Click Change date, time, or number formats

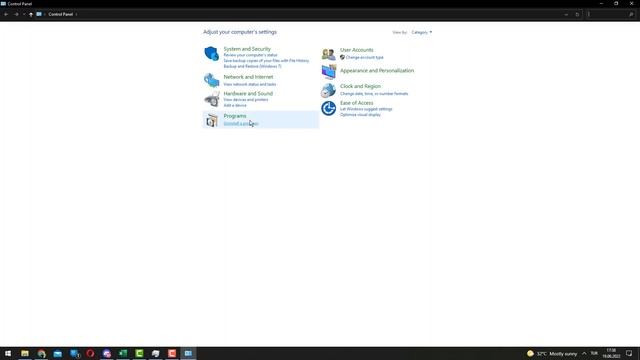(374, 94)
